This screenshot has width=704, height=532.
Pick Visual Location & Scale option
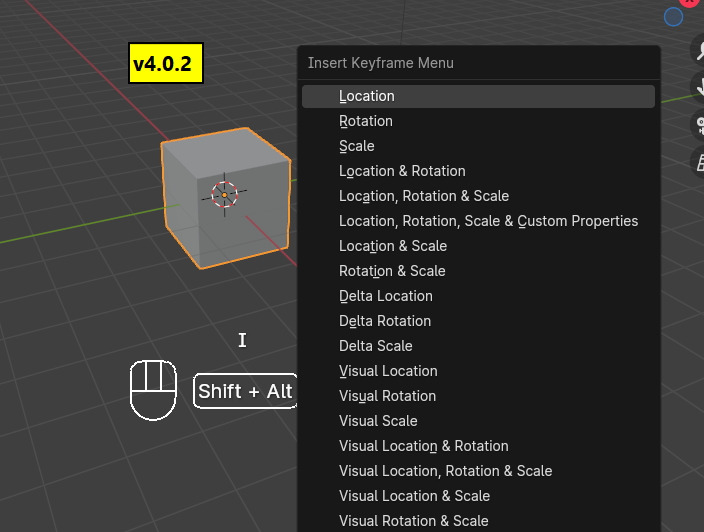[x=478, y=496]
